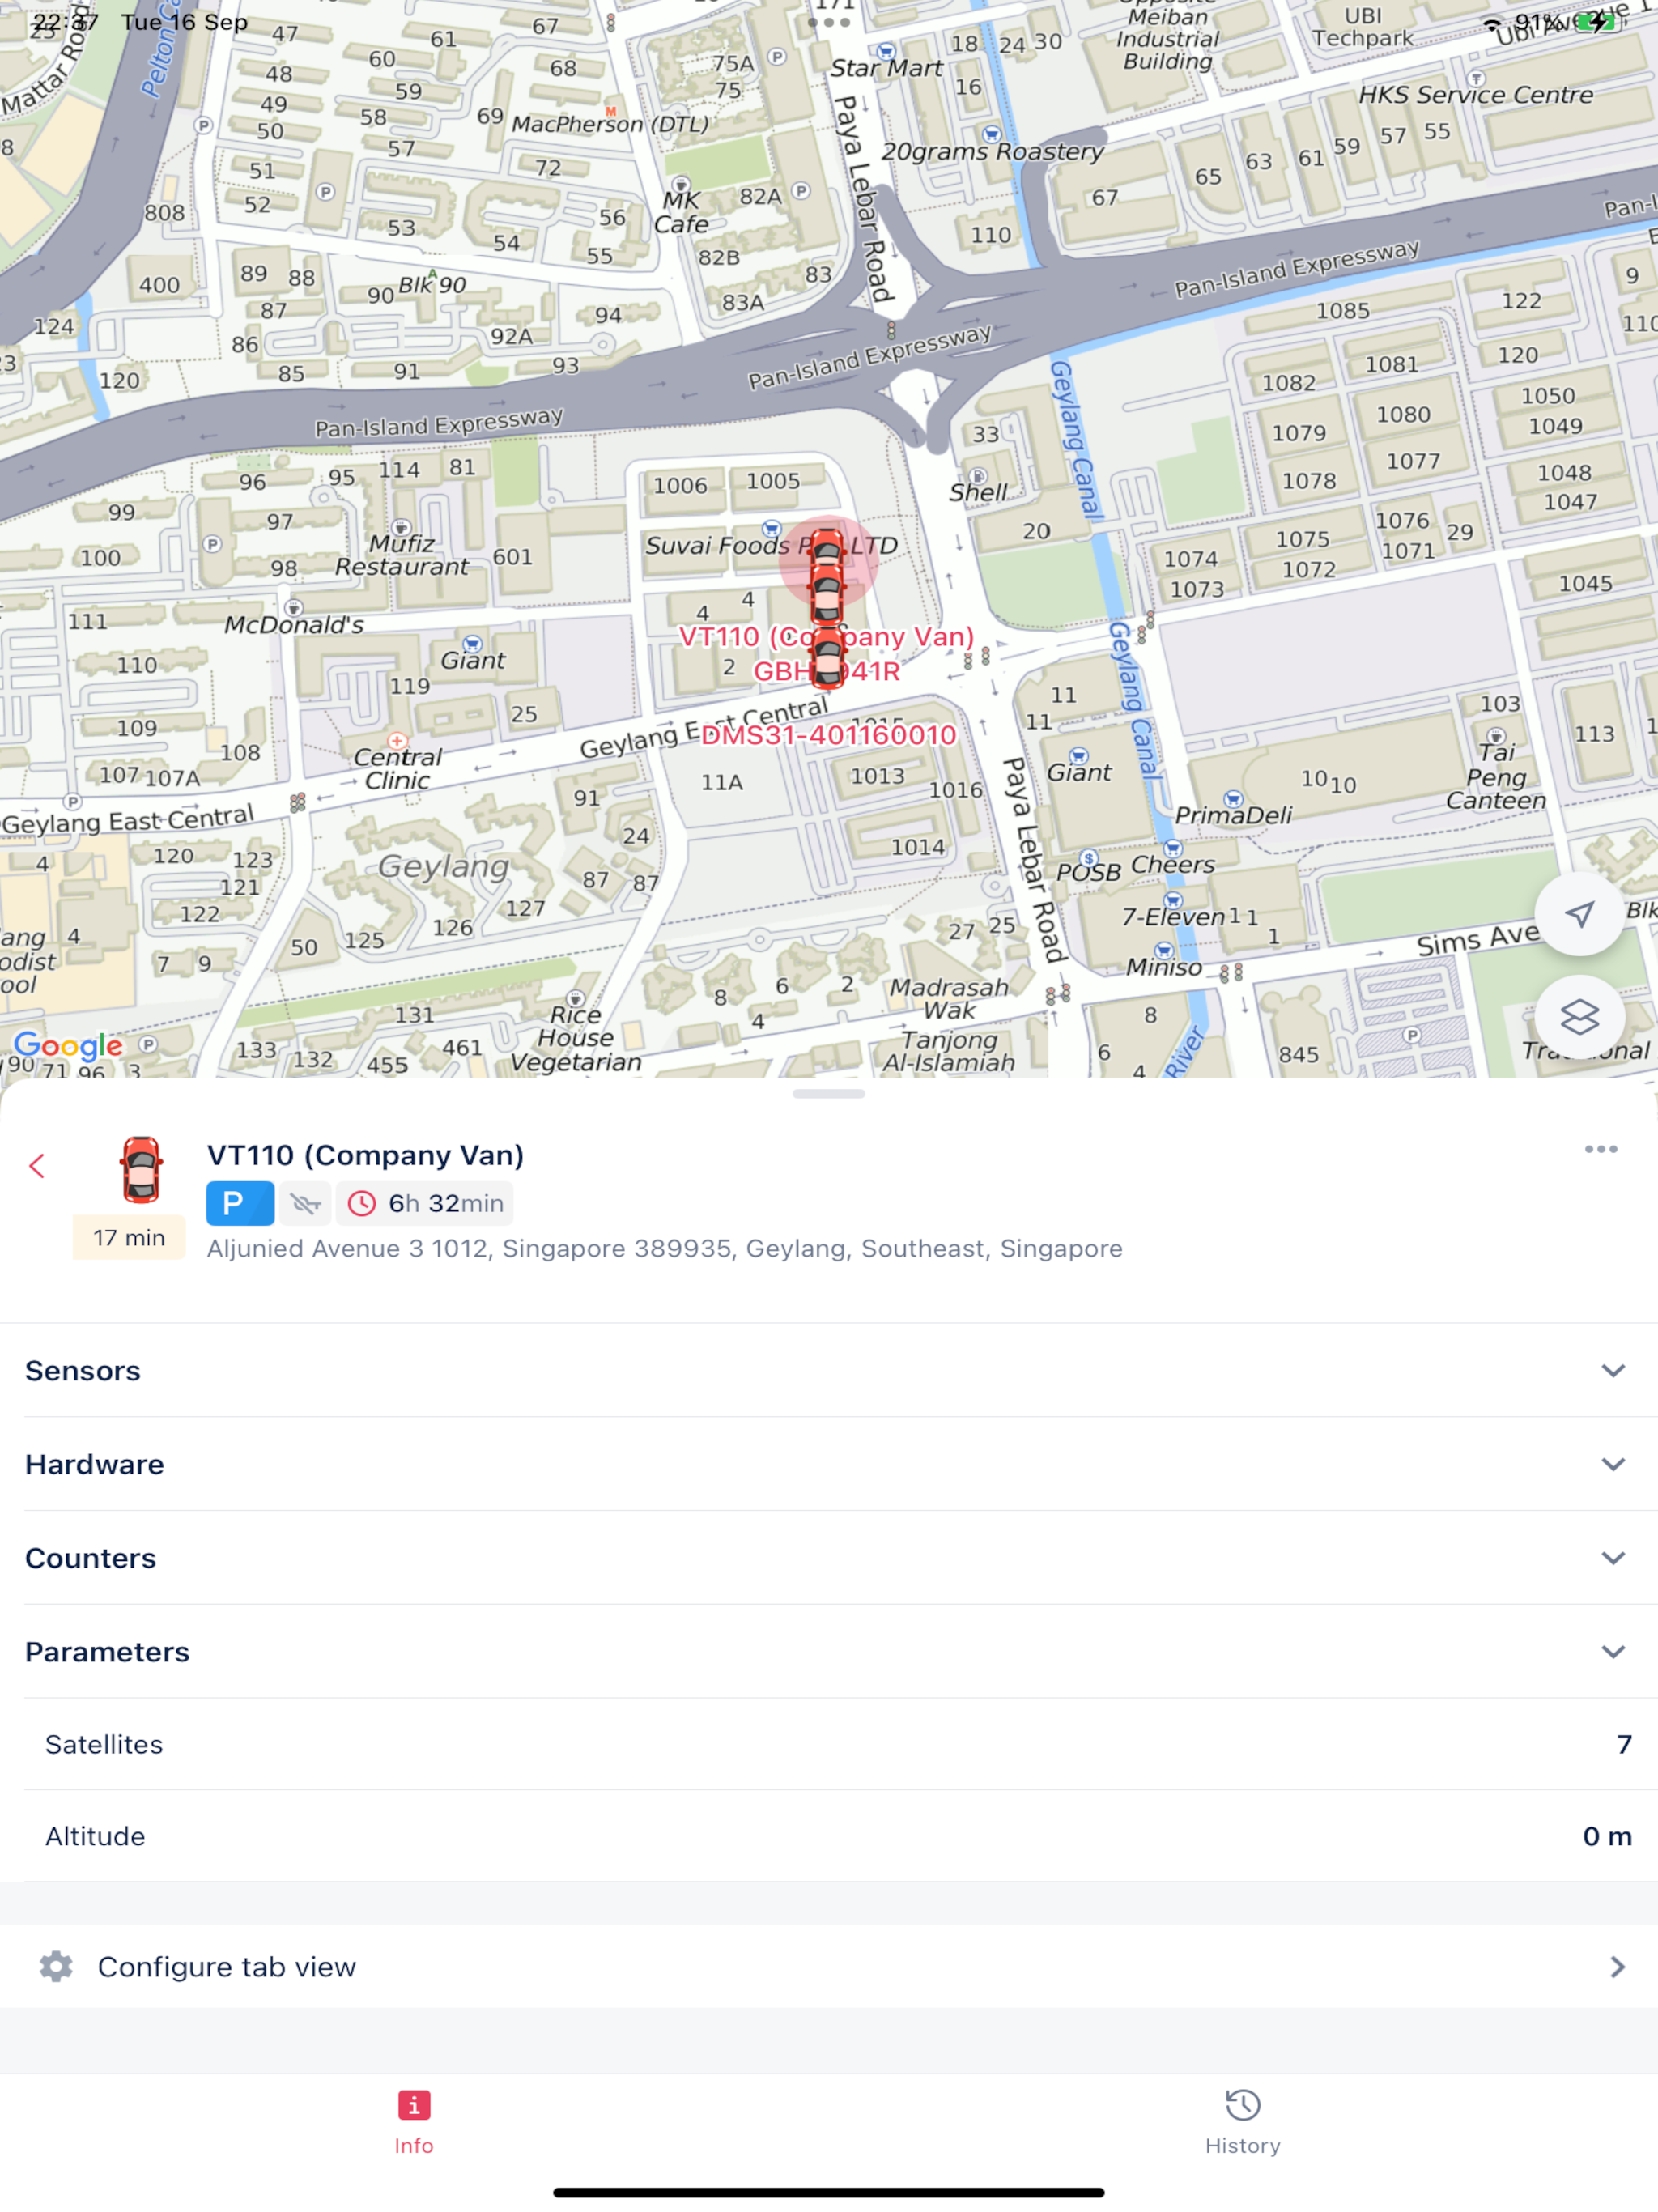Tap the DMS31-401160010 map label
The width and height of the screenshot is (1658, 2212).
coord(828,736)
